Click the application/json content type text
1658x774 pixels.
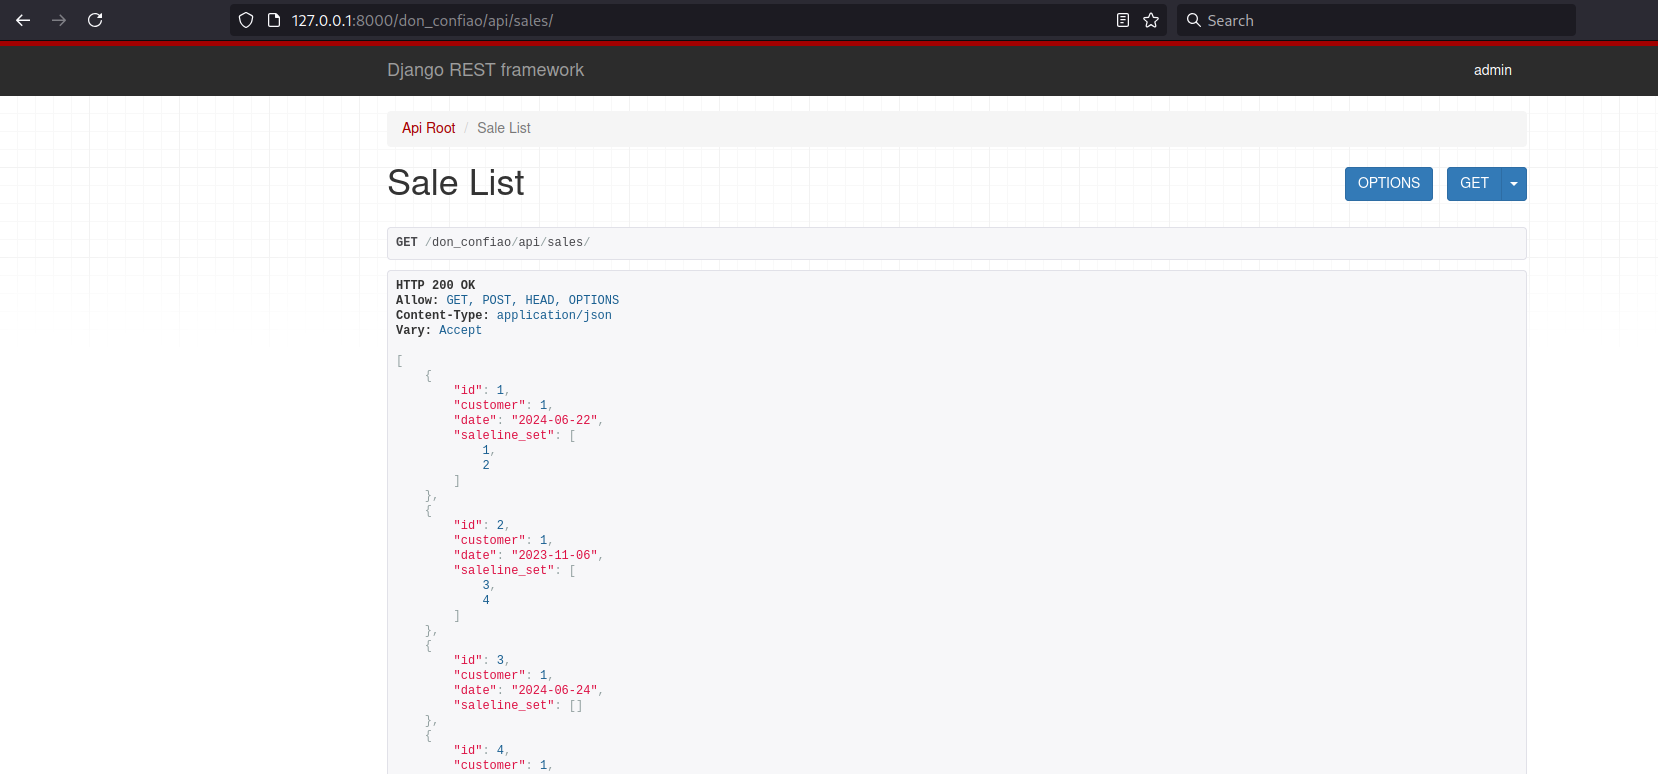coord(554,315)
